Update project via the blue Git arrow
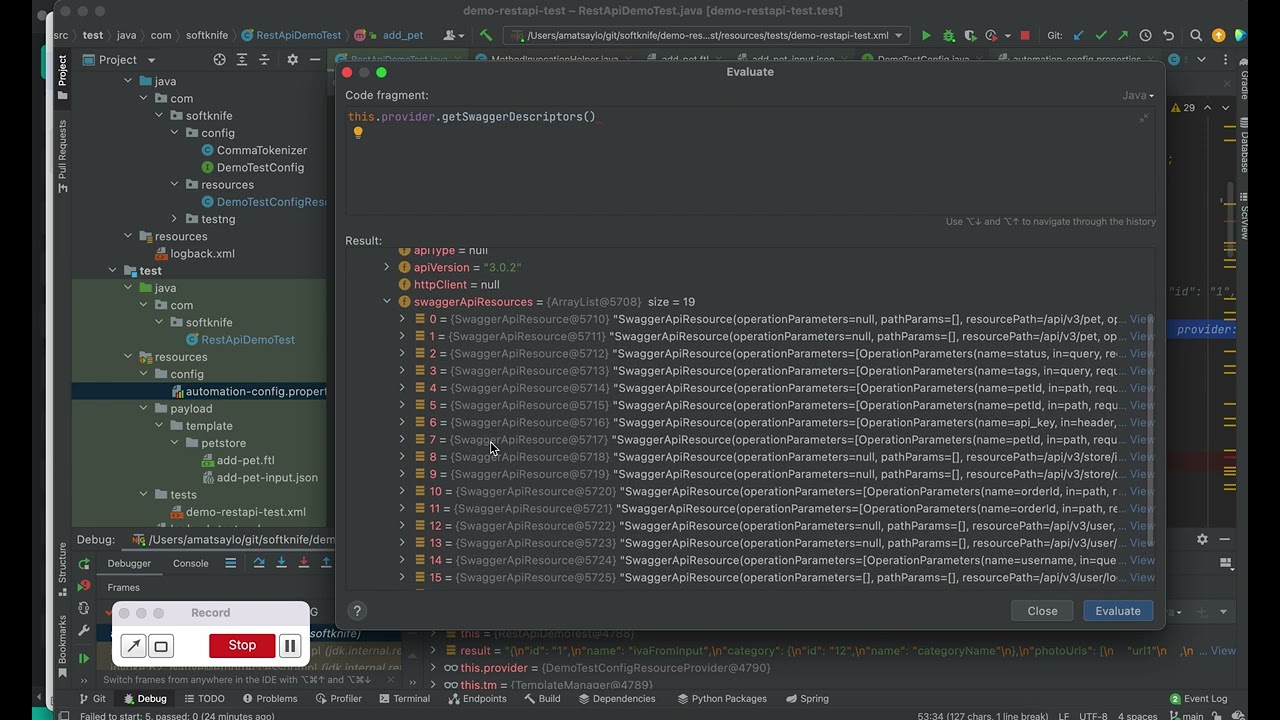1280x720 pixels. click(1078, 35)
